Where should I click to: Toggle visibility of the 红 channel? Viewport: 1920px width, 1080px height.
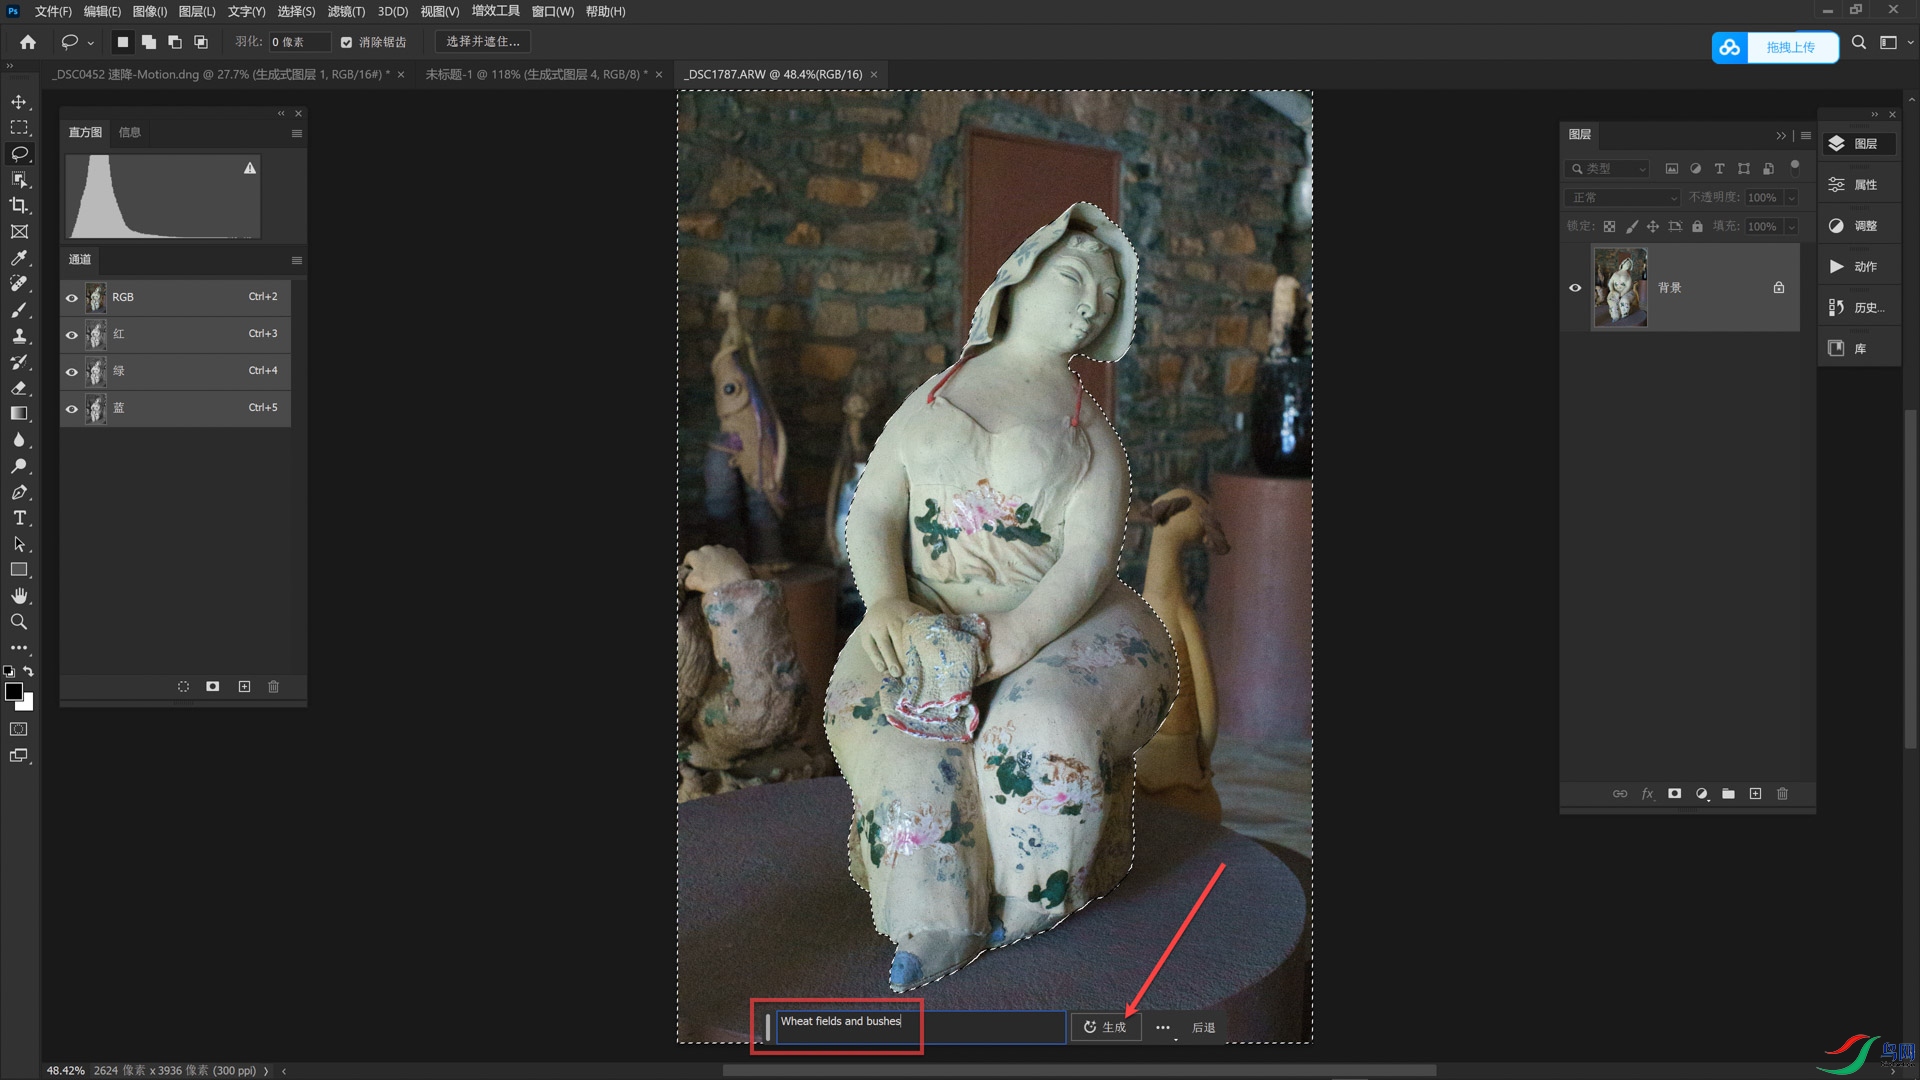point(72,334)
